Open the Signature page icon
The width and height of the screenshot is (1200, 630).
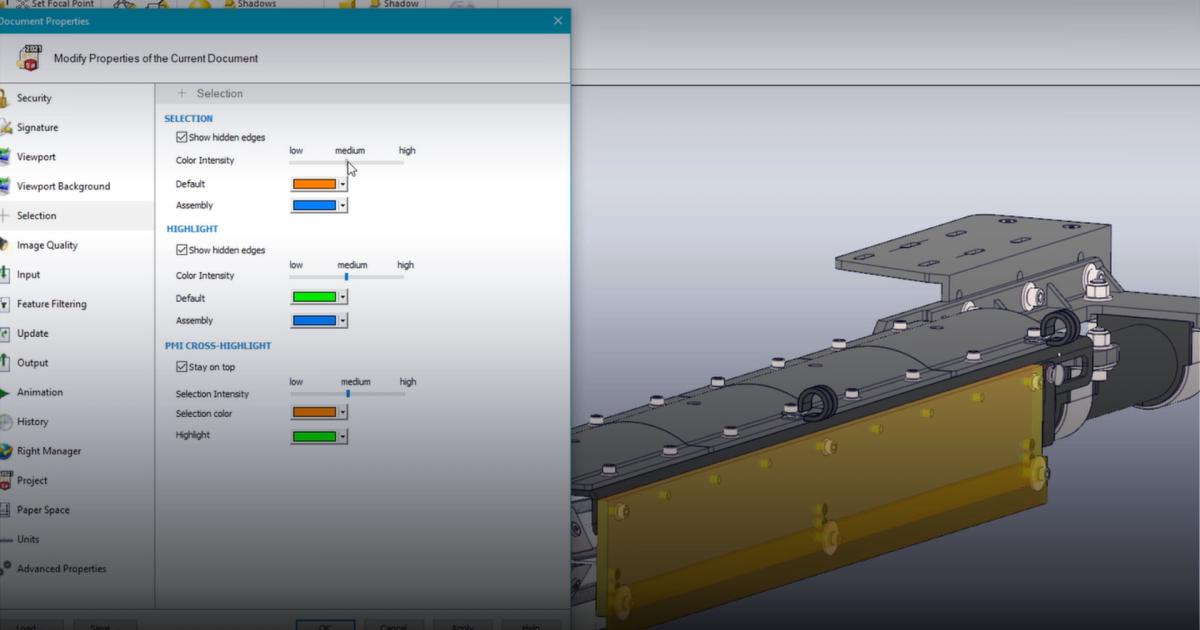click(4, 127)
